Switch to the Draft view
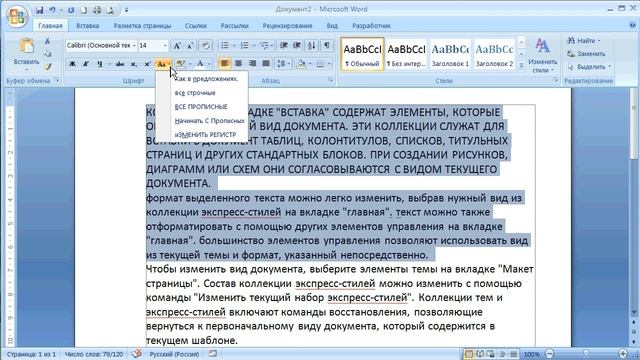The height and width of the screenshot is (360, 640). [x=513, y=353]
